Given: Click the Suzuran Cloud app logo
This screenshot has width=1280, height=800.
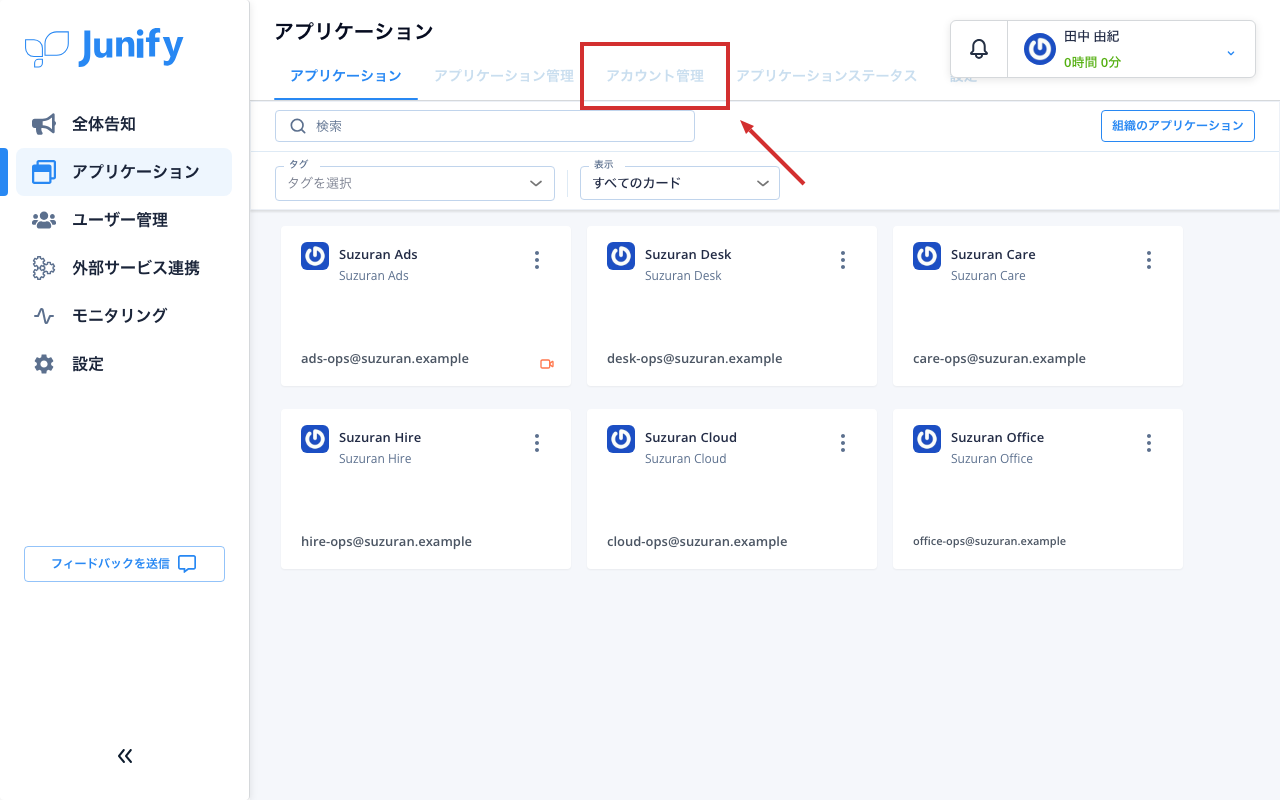Looking at the screenshot, I should coord(621,439).
